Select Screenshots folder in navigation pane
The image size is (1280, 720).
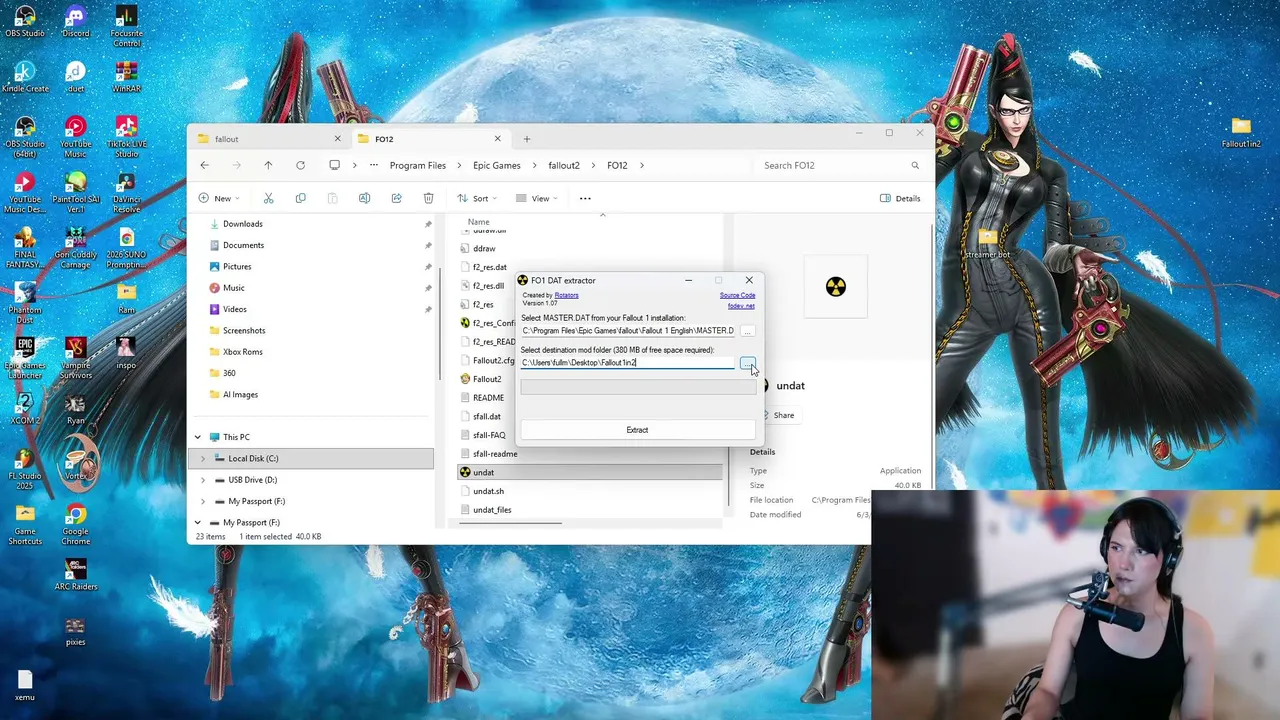244,331
